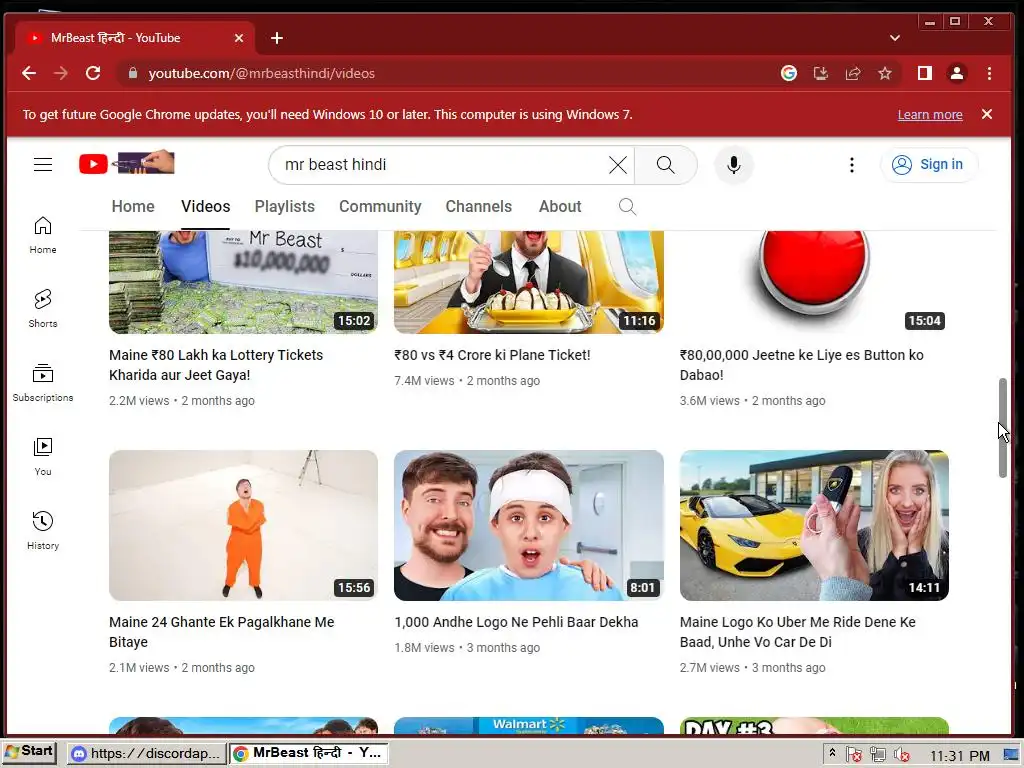Search within channel using magnifier icon

tap(627, 207)
